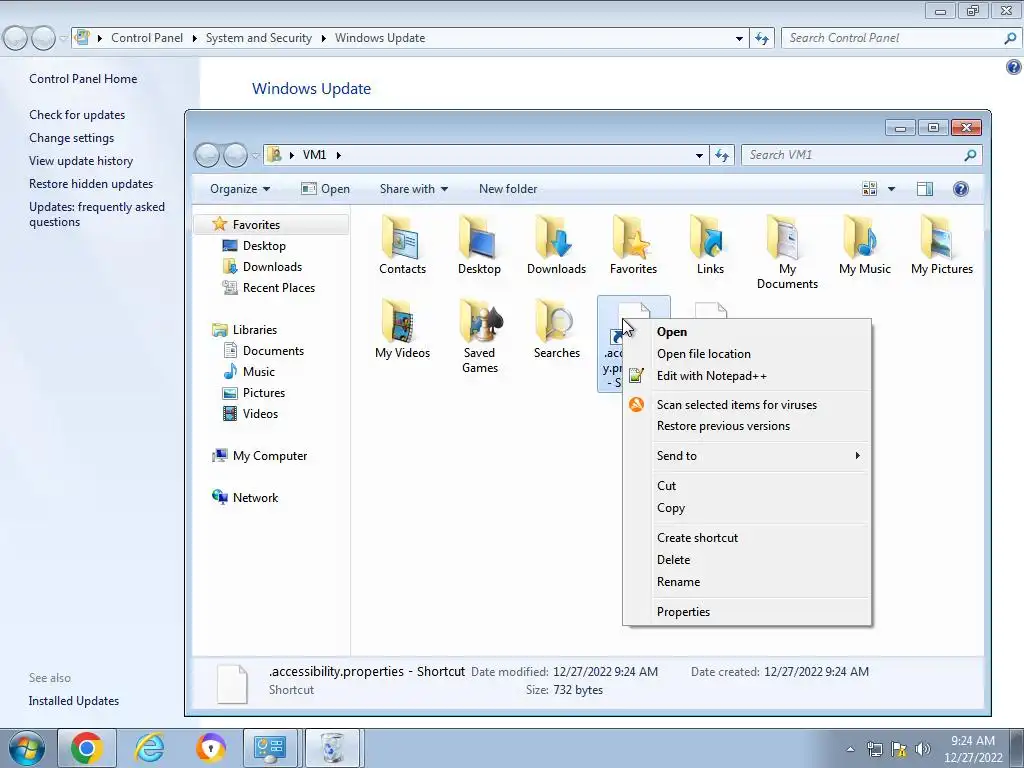1024x768 pixels.
Task: Click the New folder toolbar button
Action: point(507,189)
